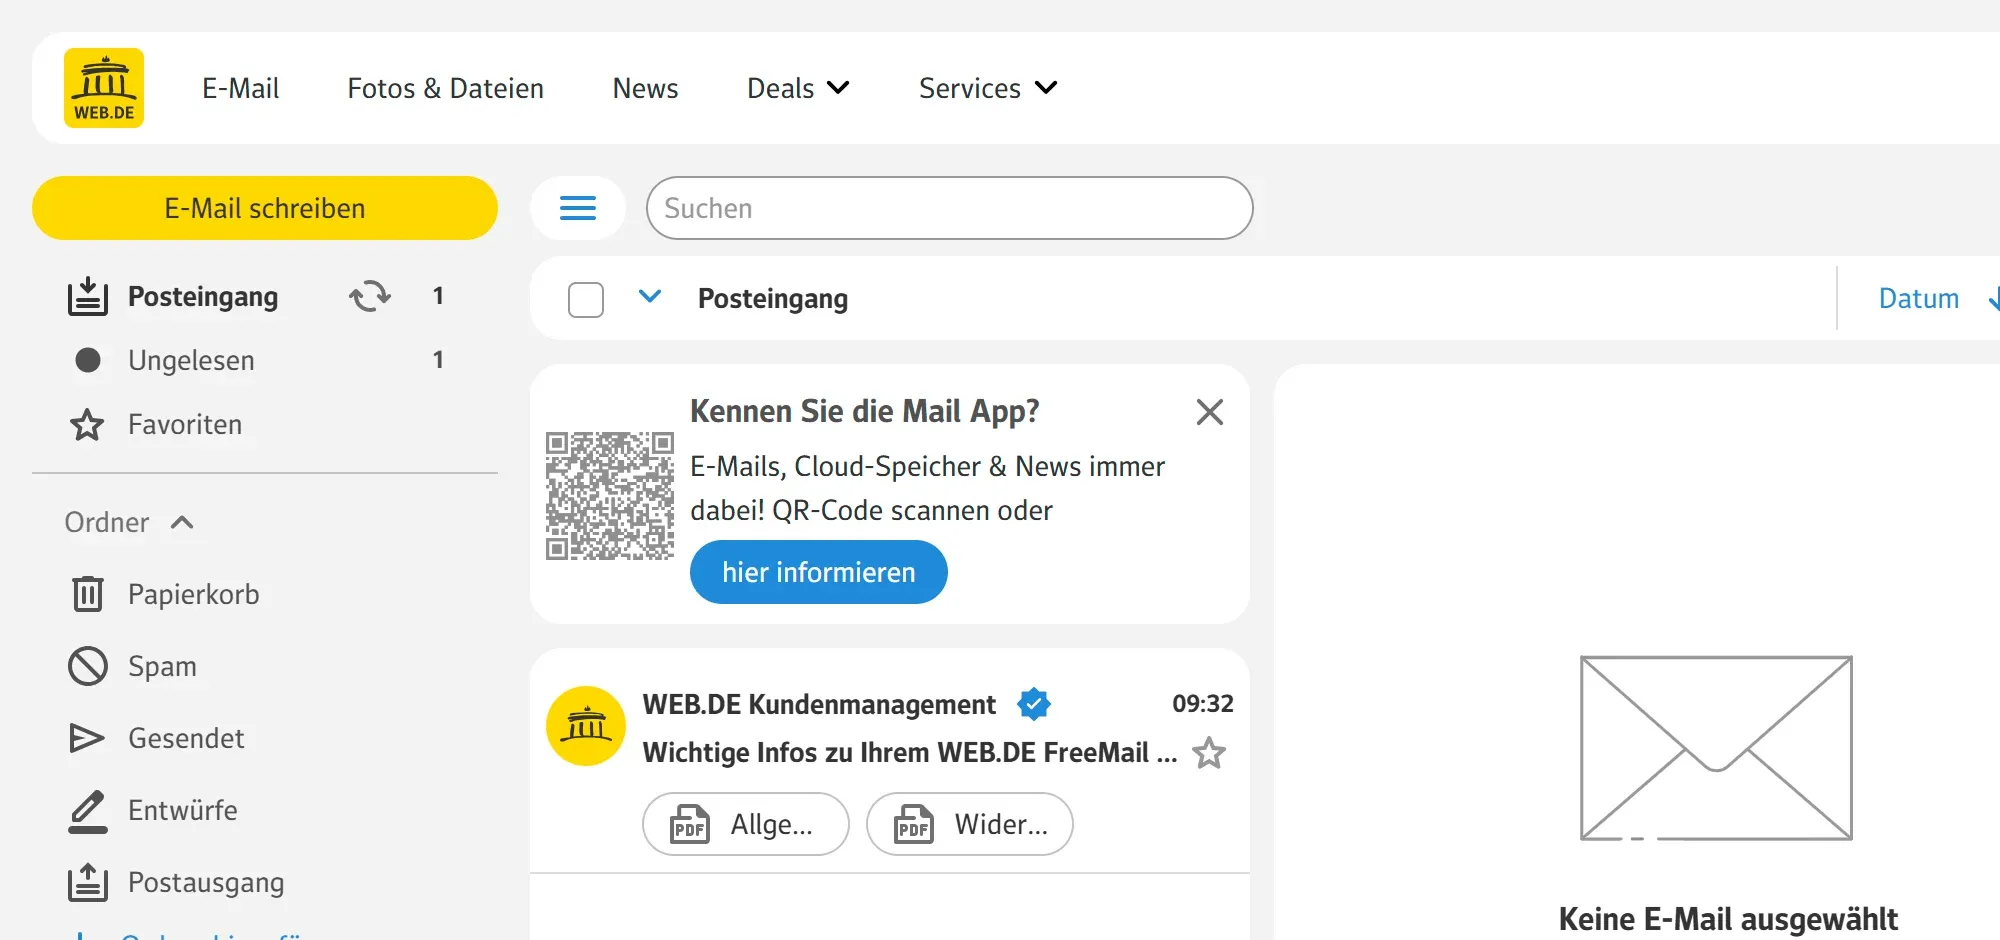Viewport: 2000px width, 940px height.
Task: Open the Entwürfe drafts folder
Action: 183,810
